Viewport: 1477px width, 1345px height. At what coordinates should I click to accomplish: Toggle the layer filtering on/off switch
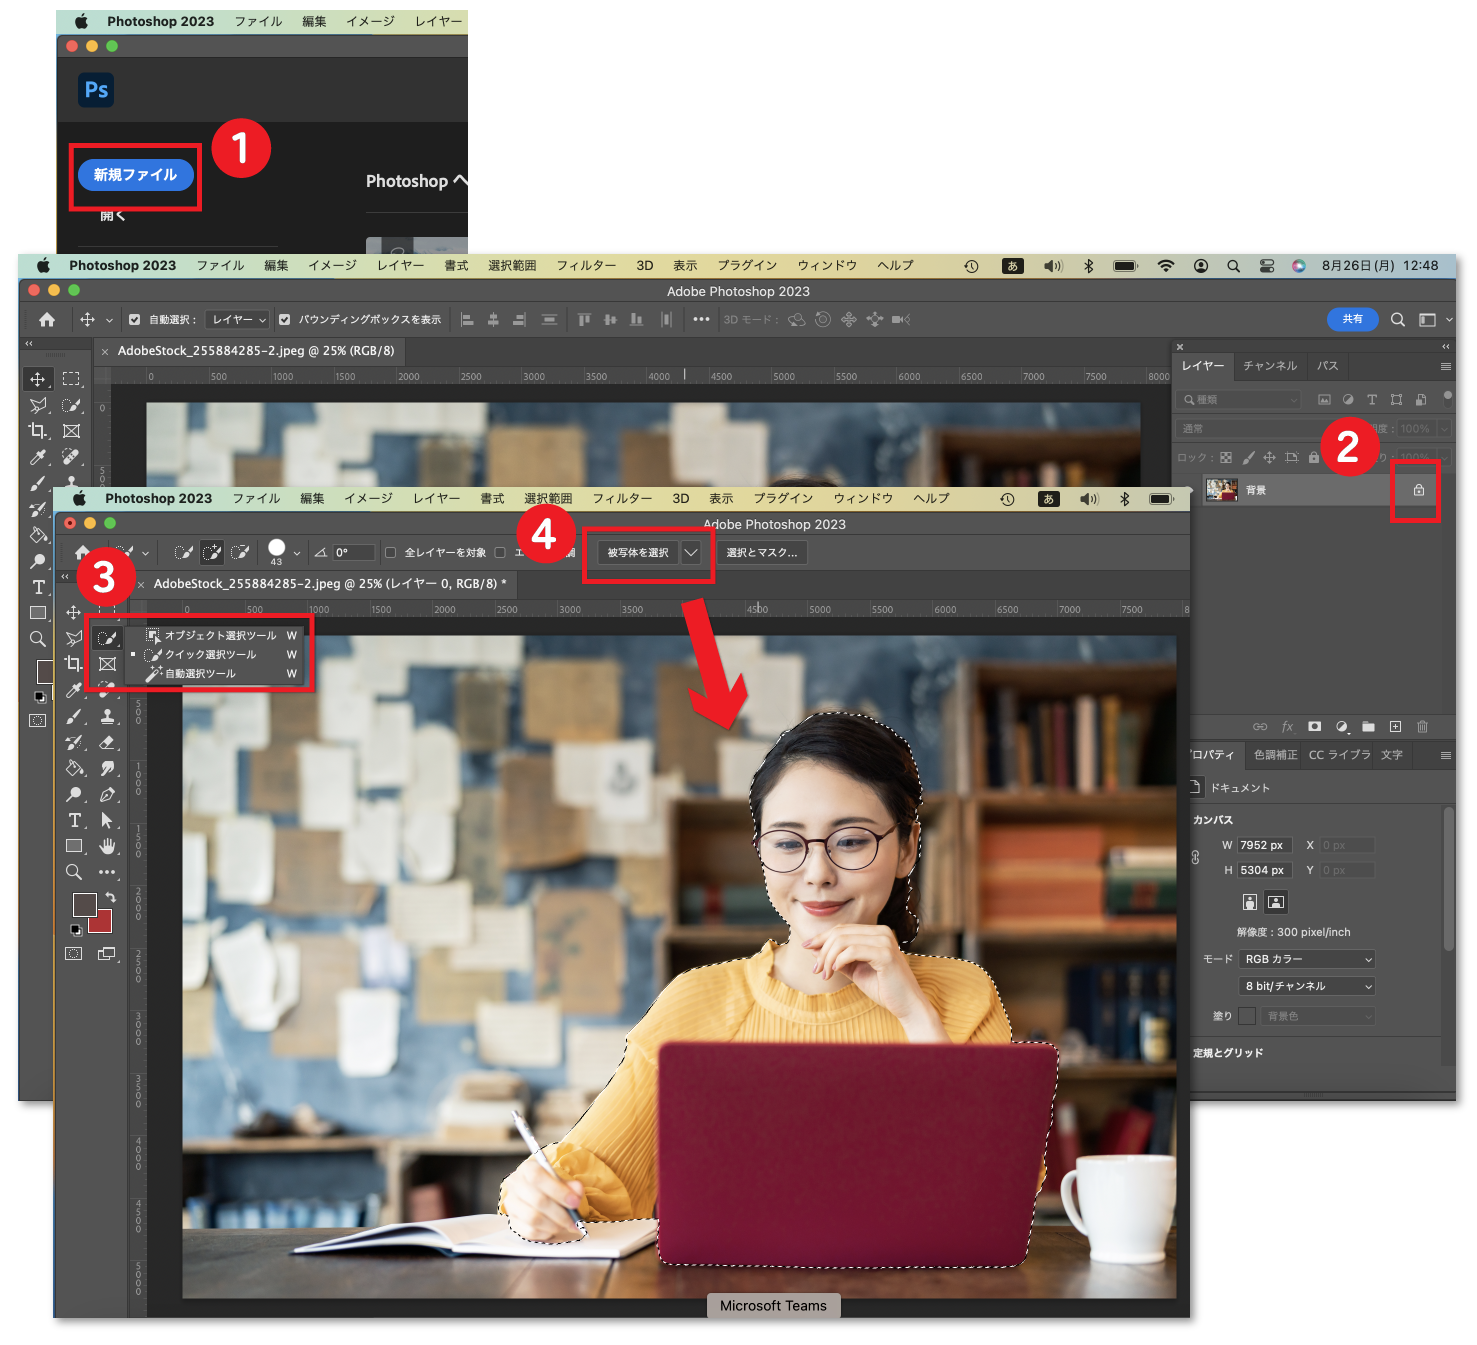pos(1446,397)
